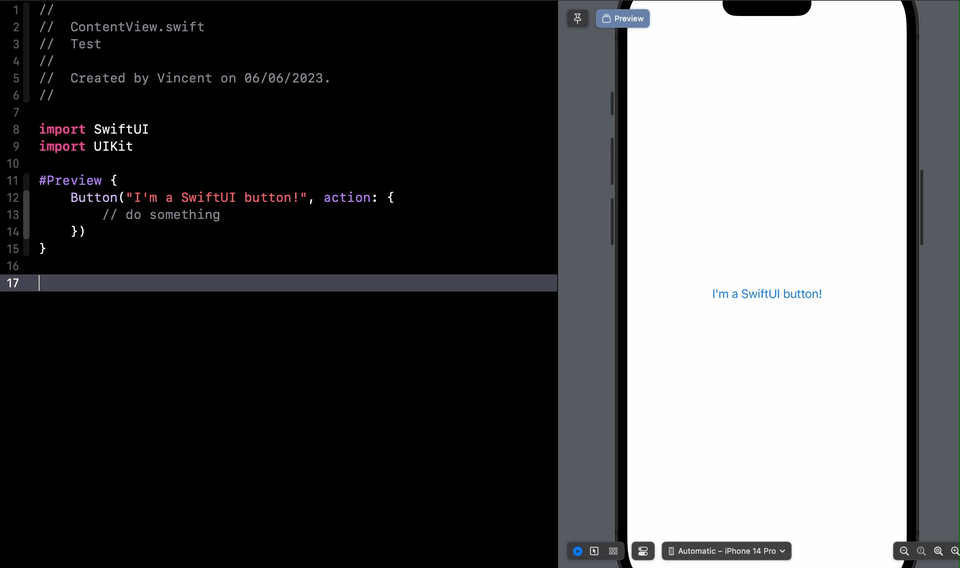Screen dimensions: 960x568
Task: Enable Live preview mode (play icon)
Action: point(577,551)
